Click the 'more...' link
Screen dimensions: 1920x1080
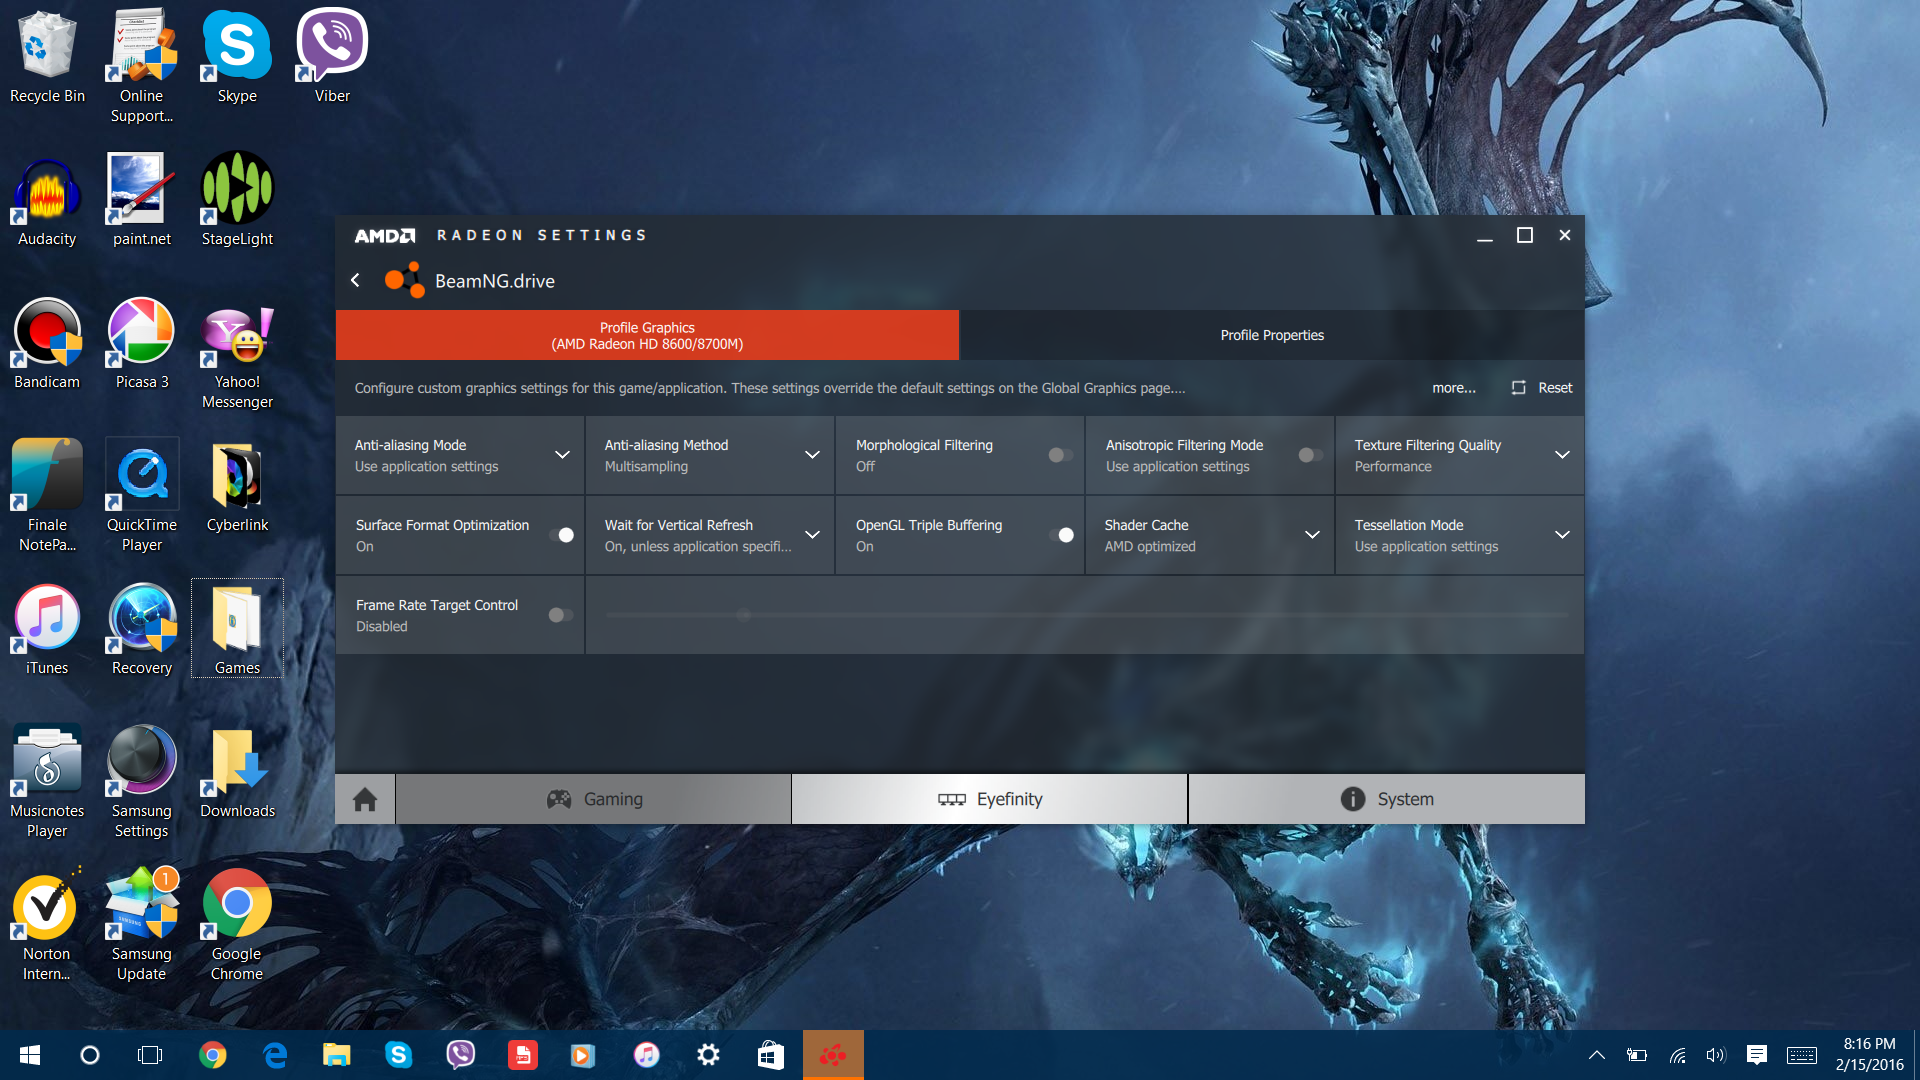pyautogui.click(x=1454, y=388)
